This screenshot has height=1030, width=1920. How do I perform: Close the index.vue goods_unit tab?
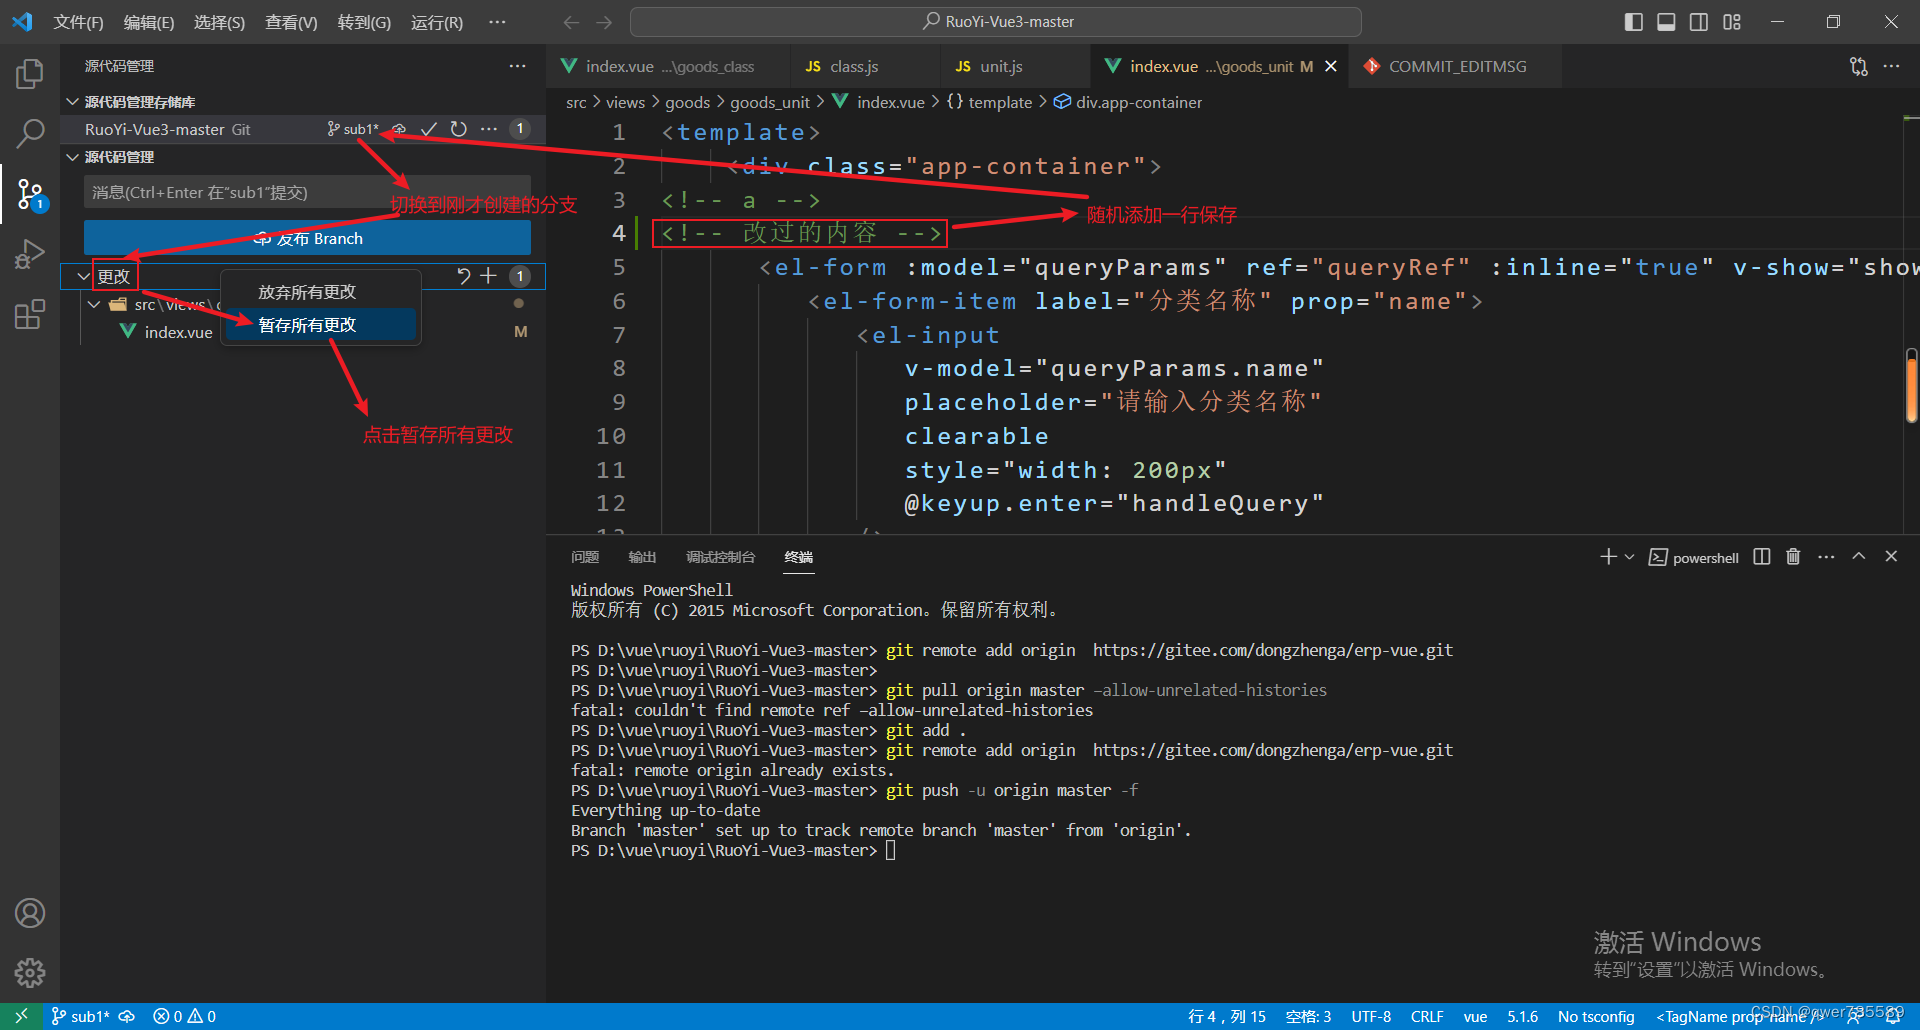[1331, 67]
